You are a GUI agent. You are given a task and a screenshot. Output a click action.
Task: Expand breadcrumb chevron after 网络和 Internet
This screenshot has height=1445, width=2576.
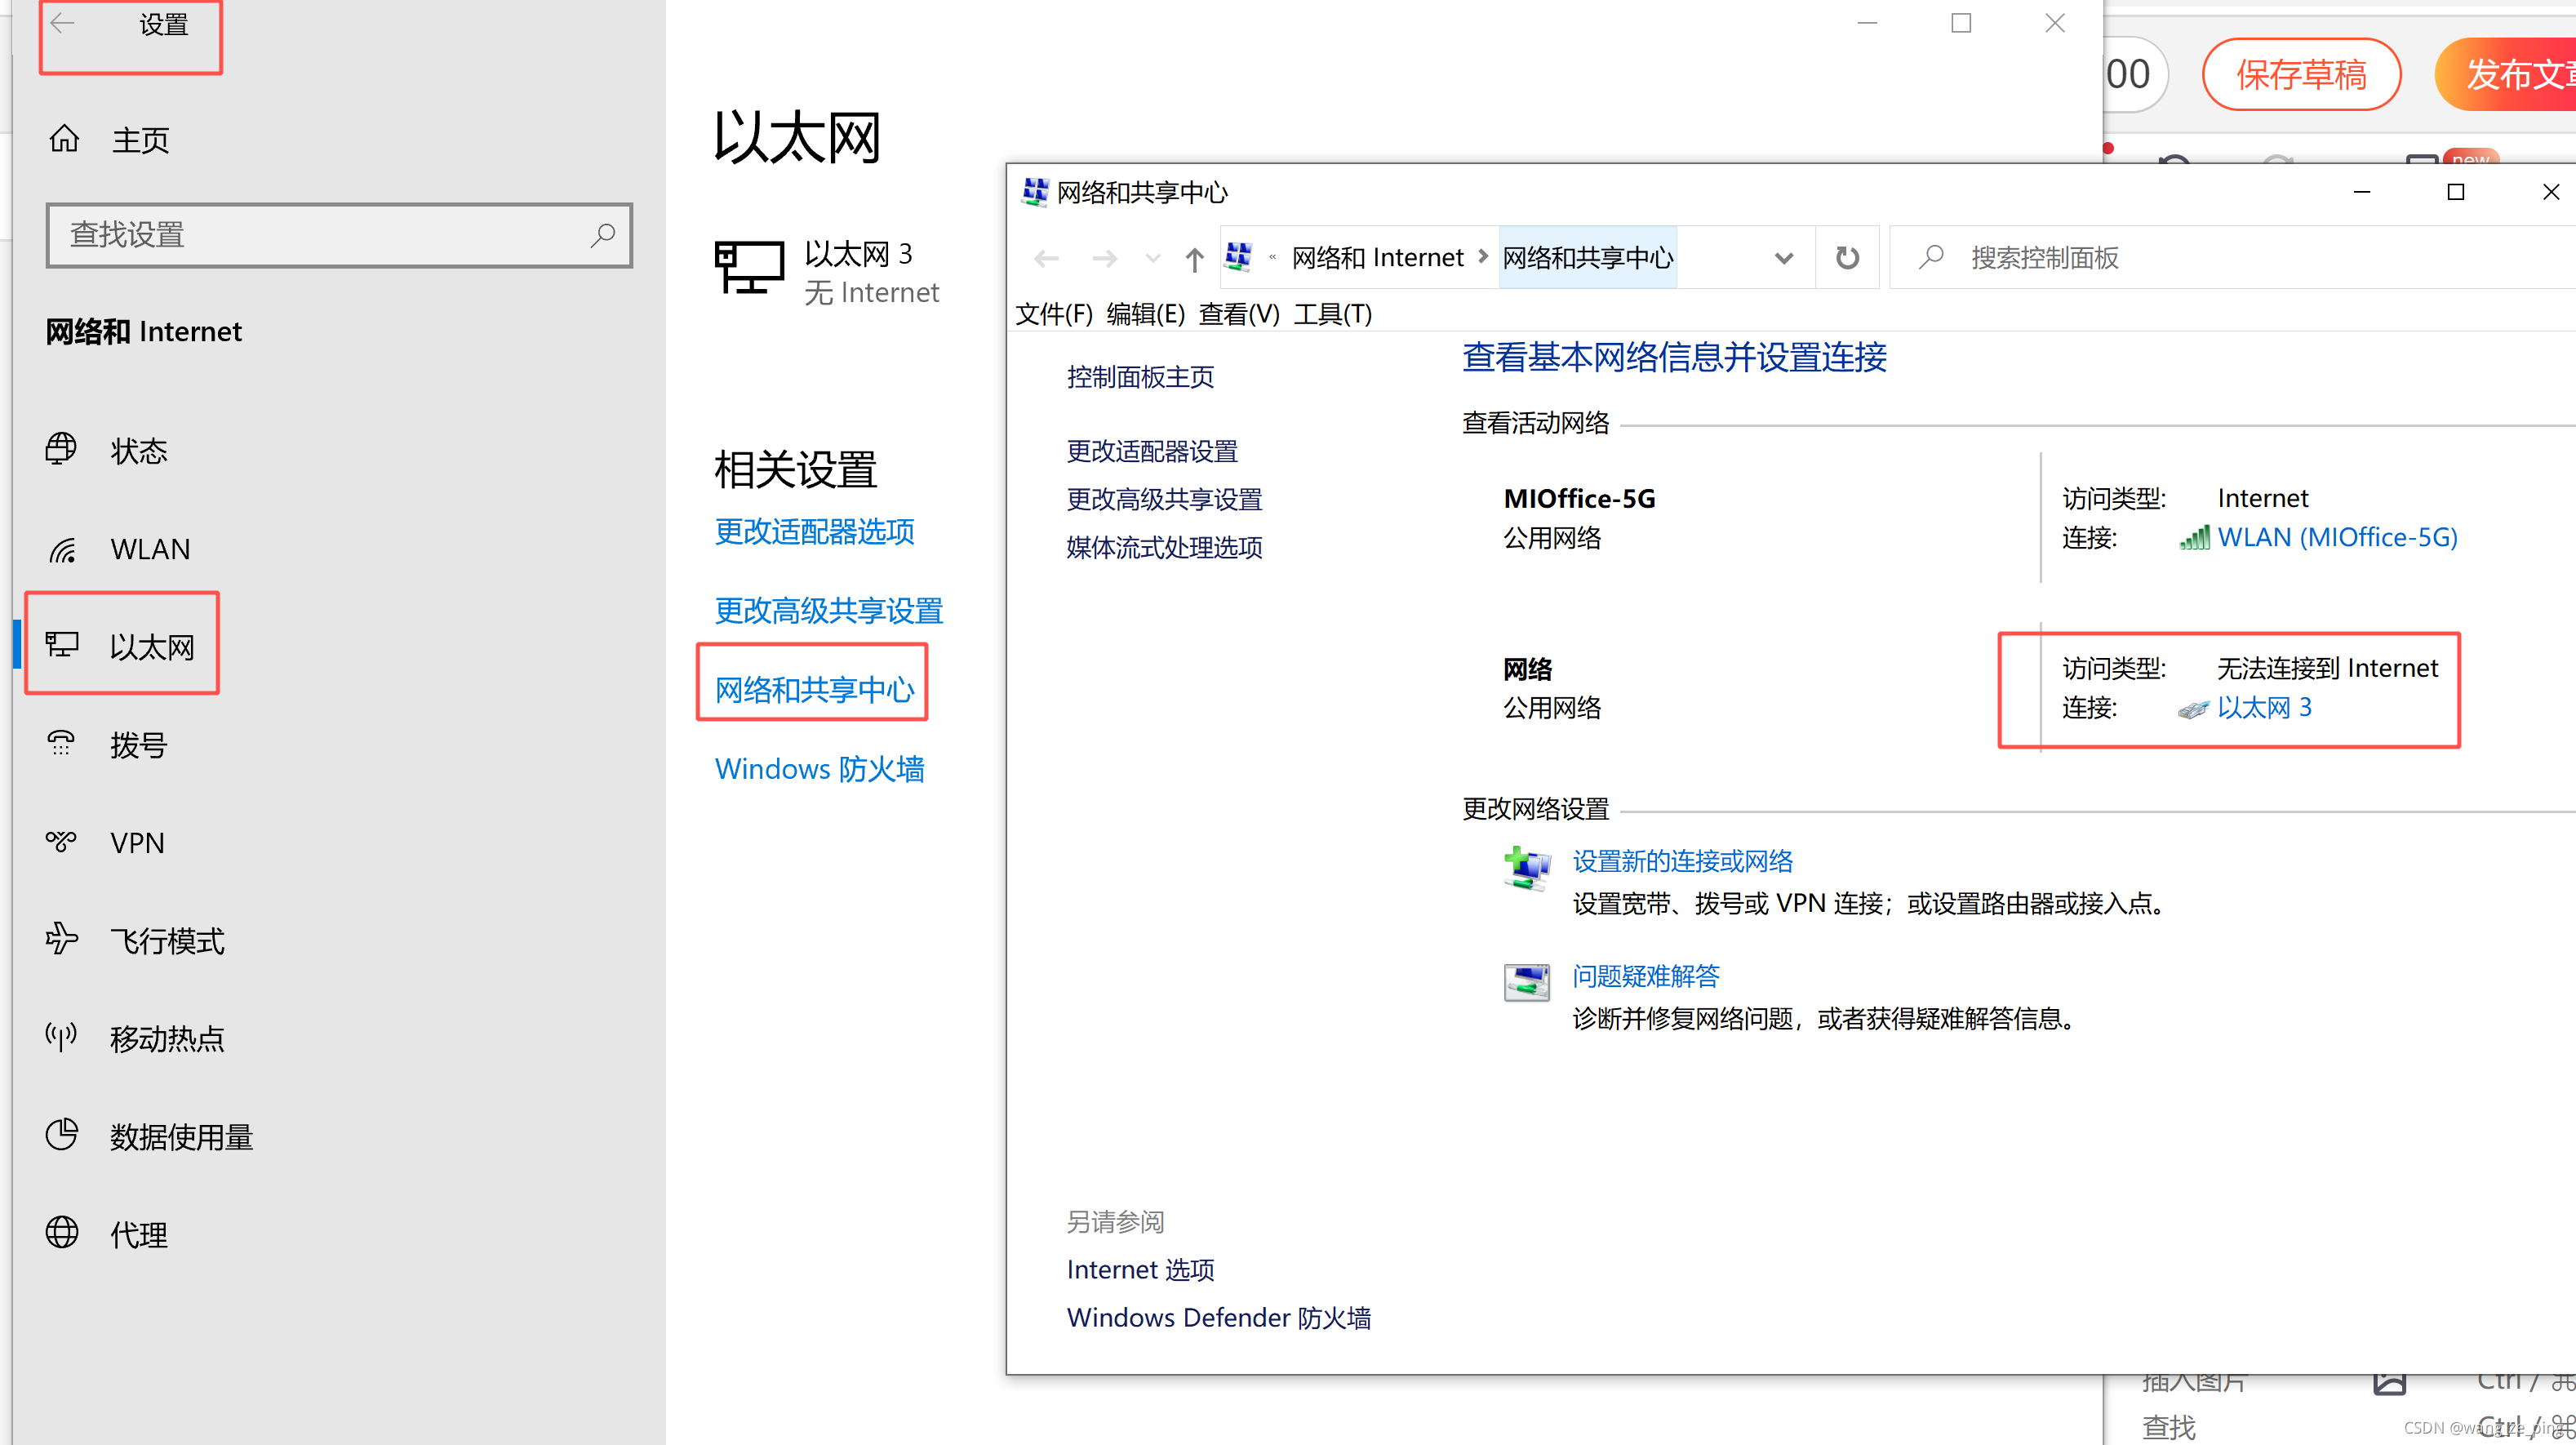click(x=1483, y=257)
